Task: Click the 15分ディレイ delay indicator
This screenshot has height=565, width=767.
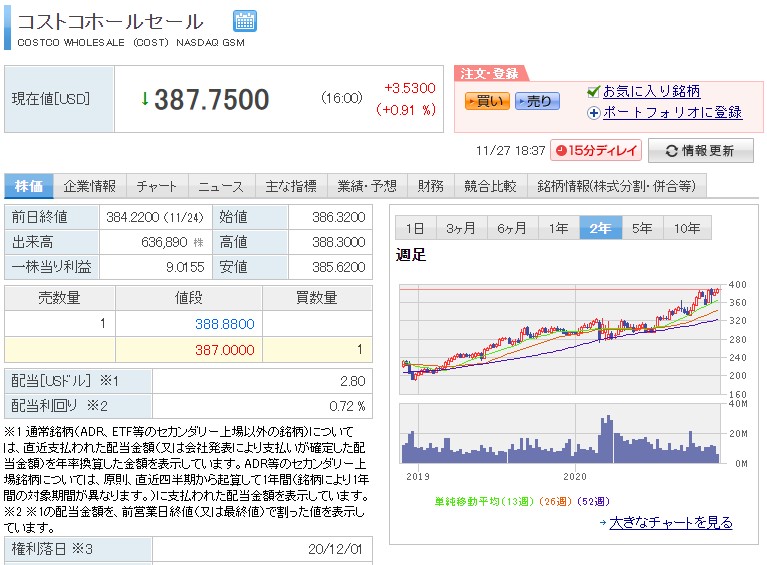Action: 596,150
